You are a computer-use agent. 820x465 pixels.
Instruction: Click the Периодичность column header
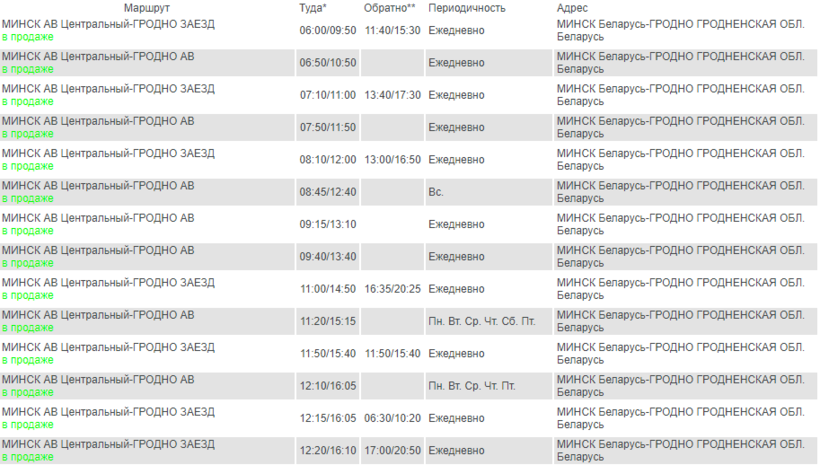(x=466, y=8)
